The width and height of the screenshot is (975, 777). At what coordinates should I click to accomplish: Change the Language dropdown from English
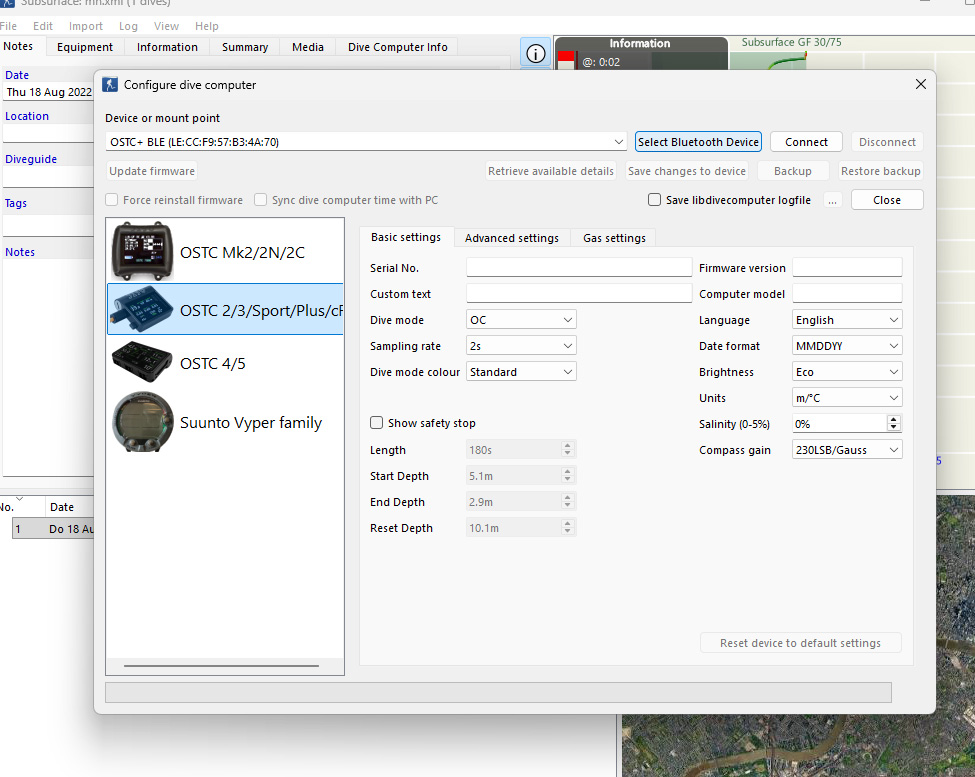tap(847, 320)
